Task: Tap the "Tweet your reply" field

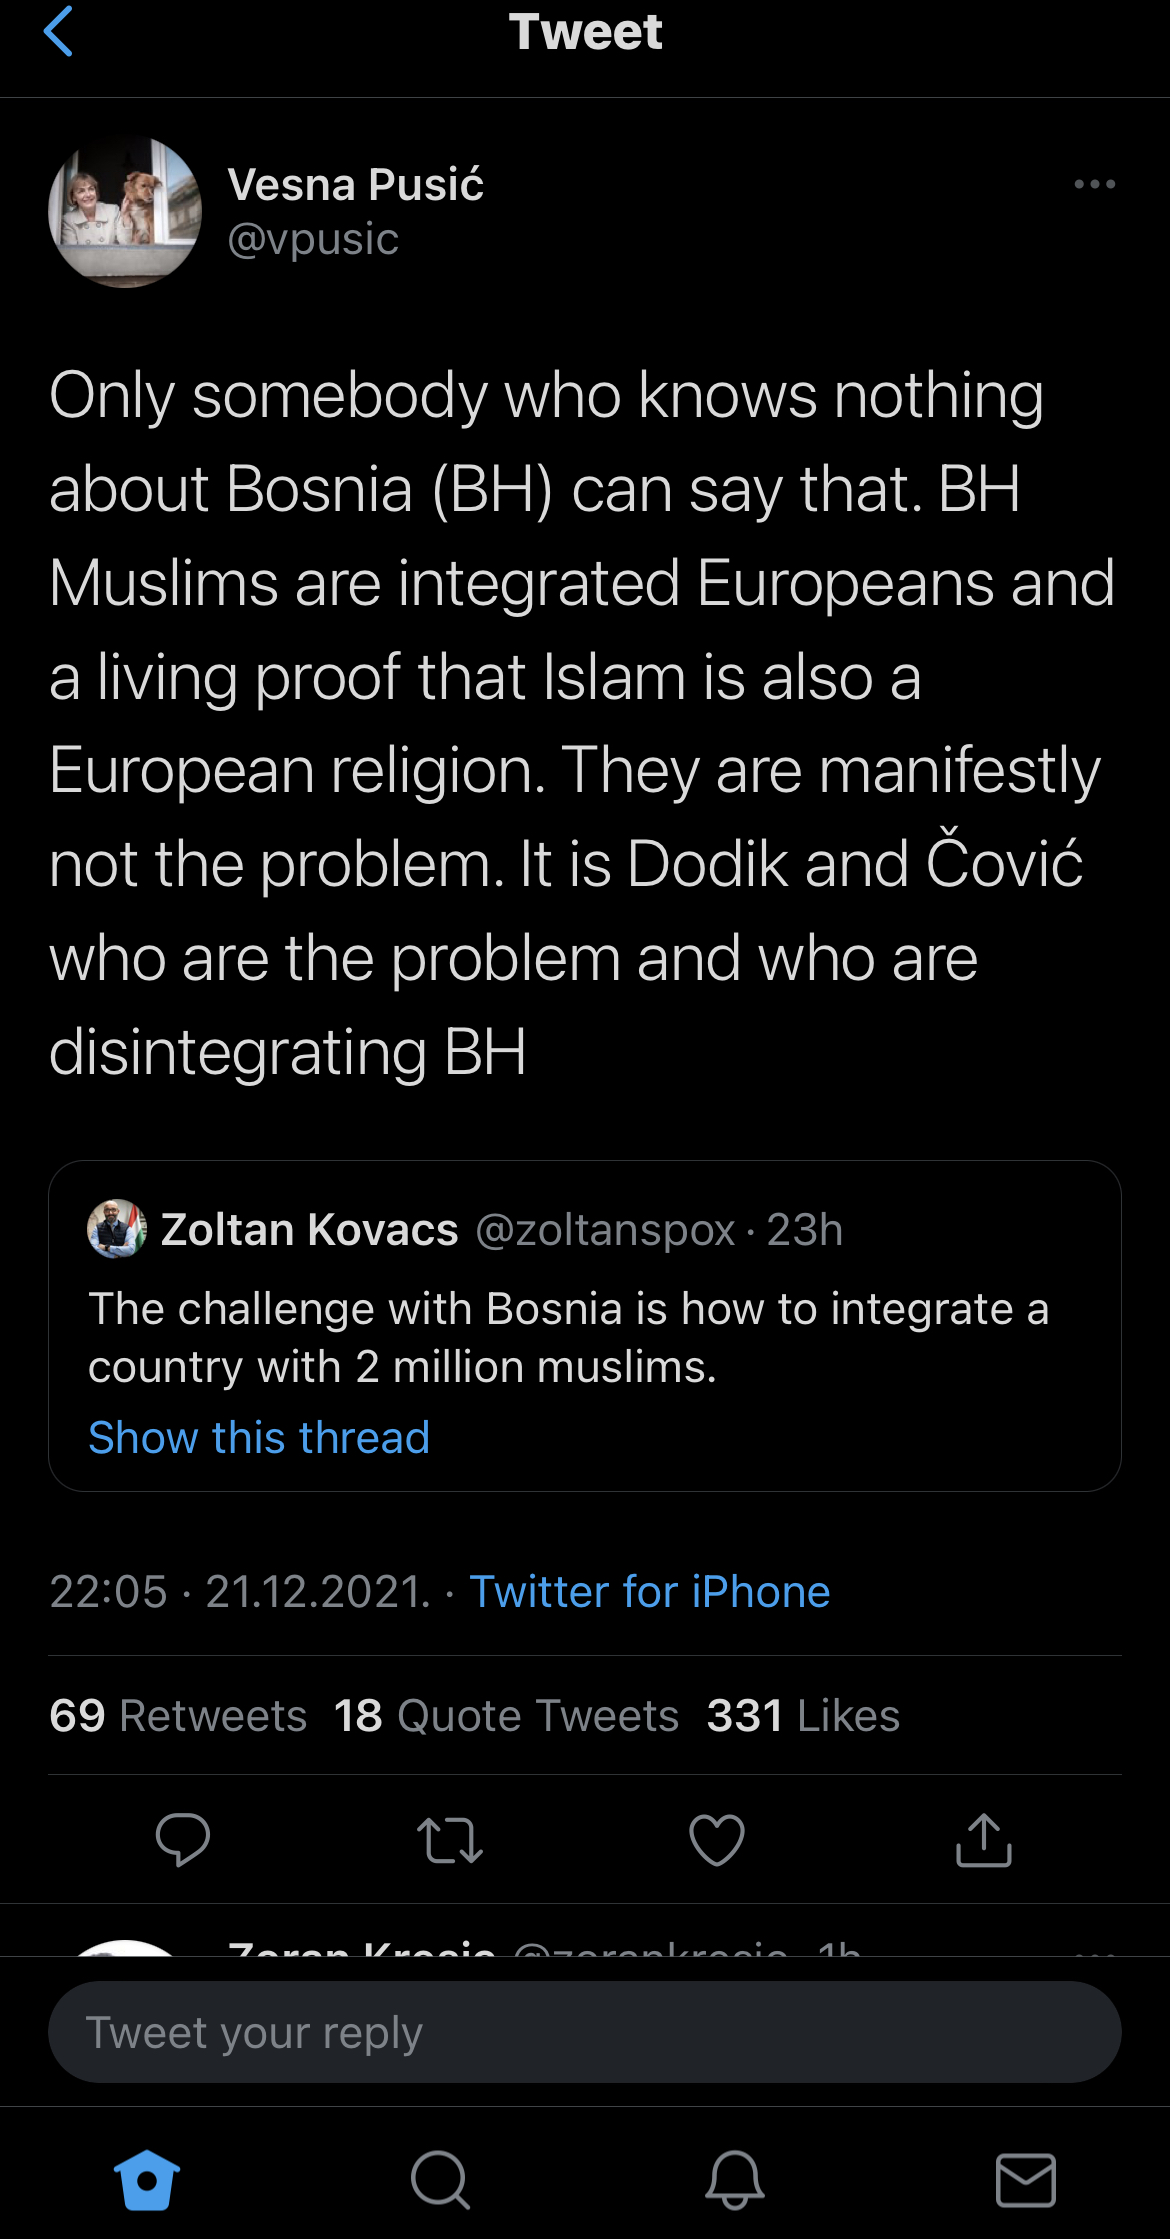Action: coord(584,2032)
